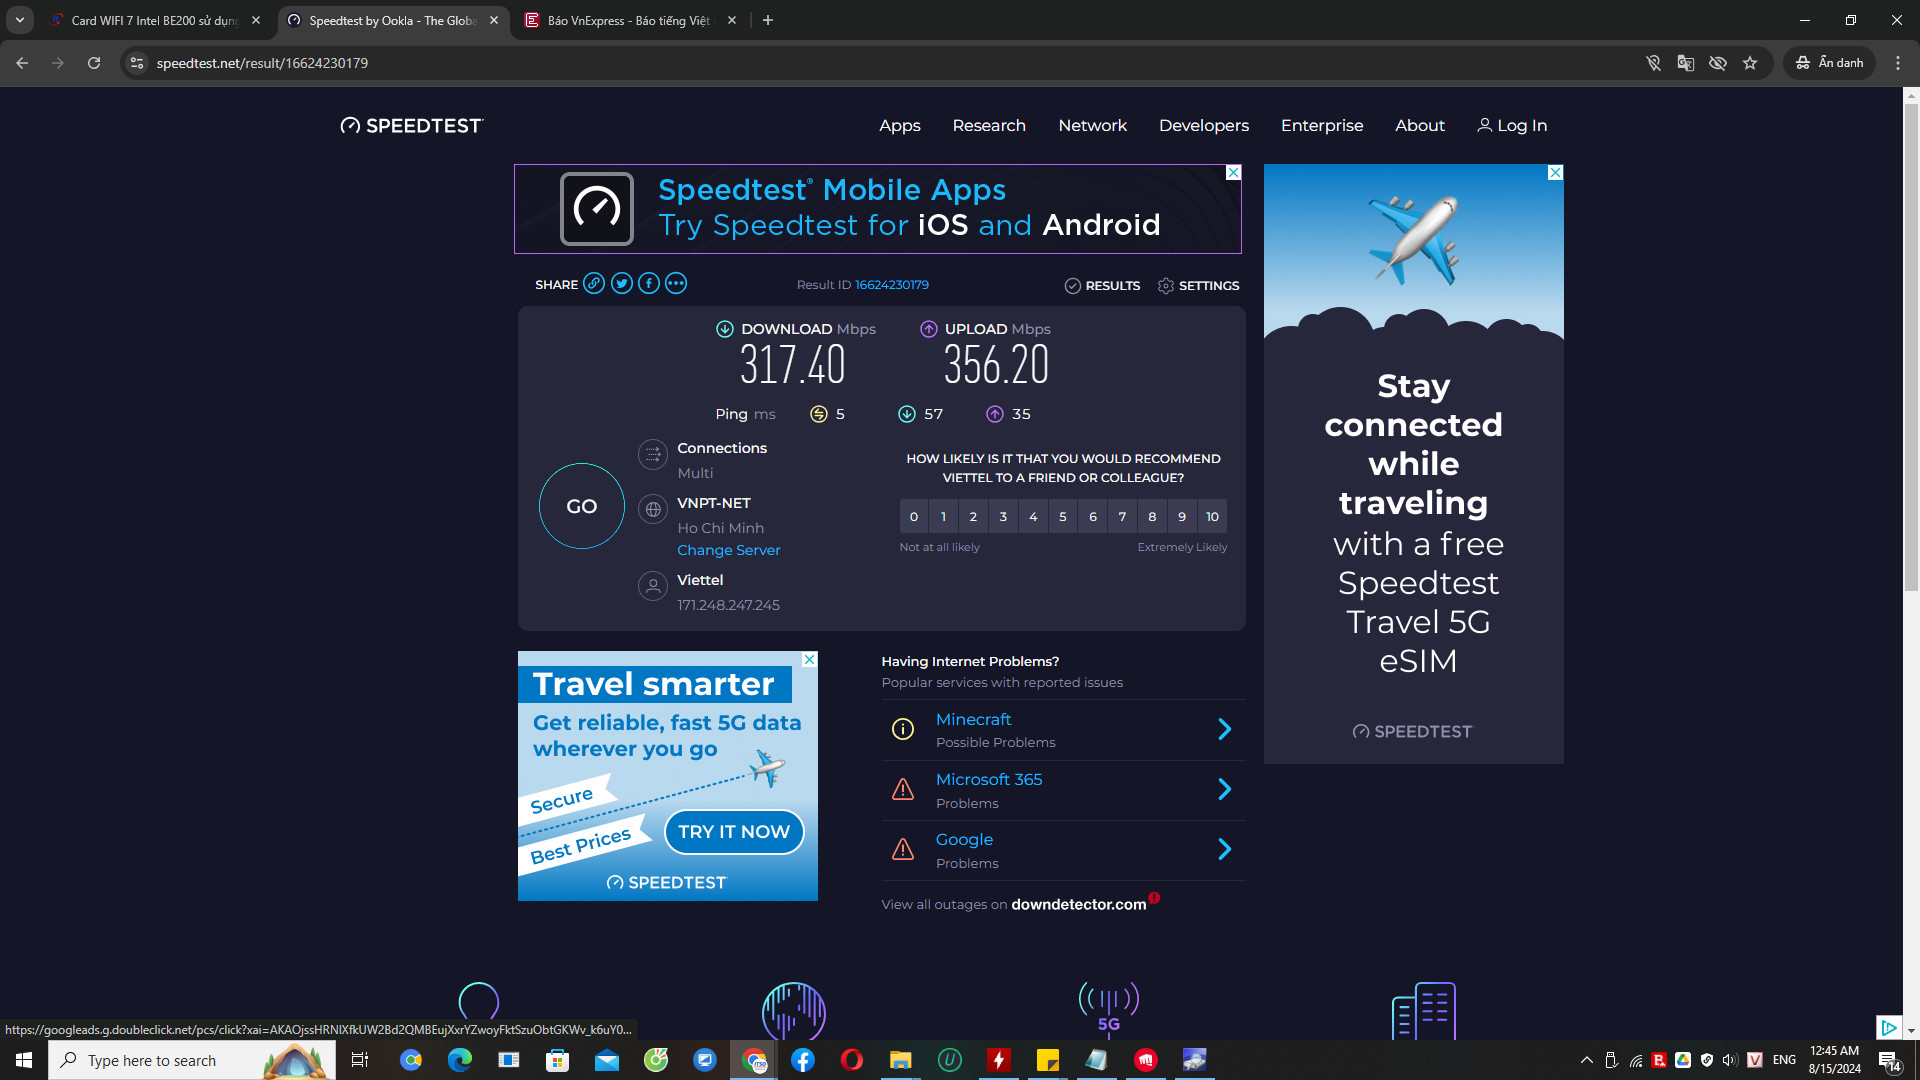The height and width of the screenshot is (1080, 1920).
Task: Click the Connections mode icon
Action: pos(653,455)
